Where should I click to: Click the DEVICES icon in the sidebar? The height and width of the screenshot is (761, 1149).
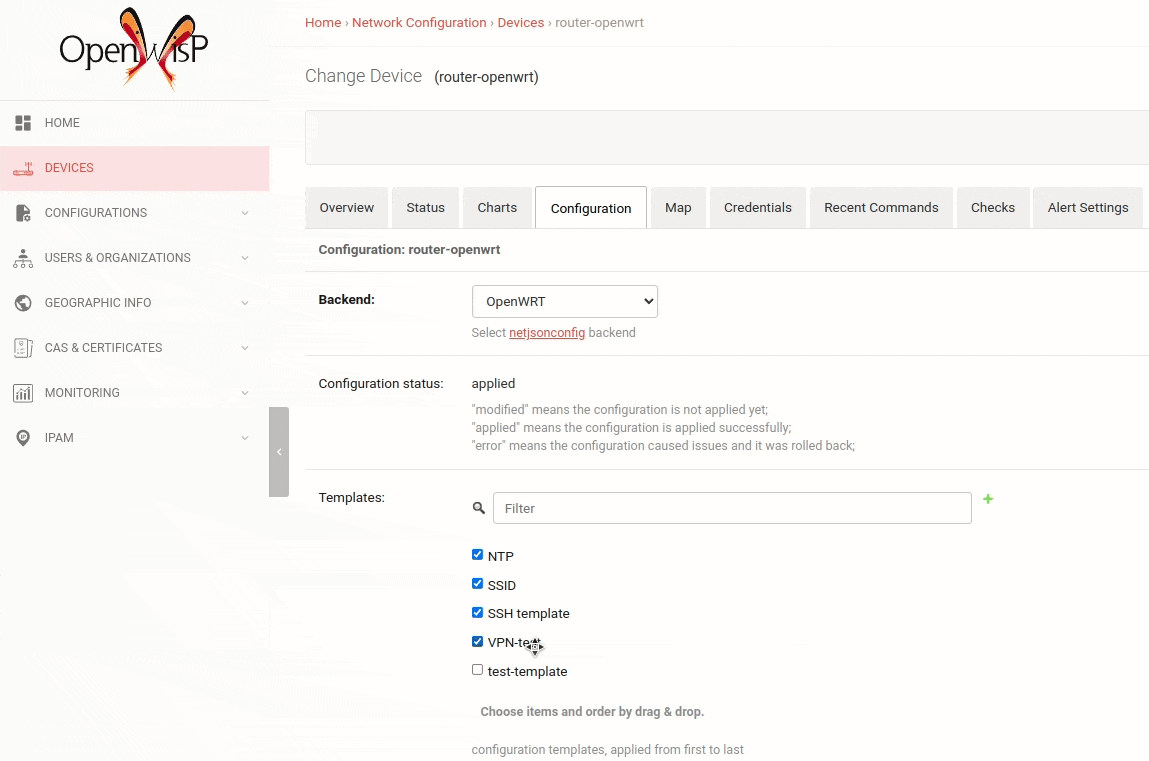click(23, 168)
